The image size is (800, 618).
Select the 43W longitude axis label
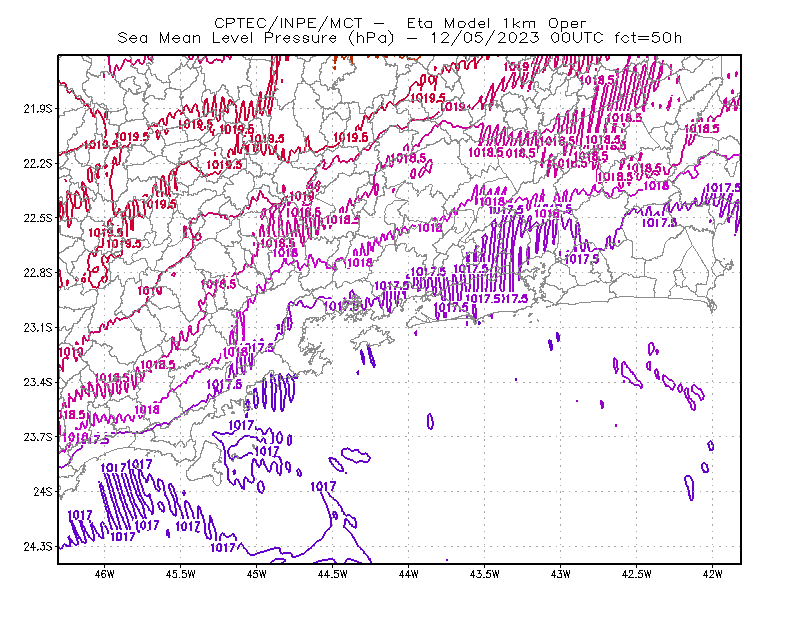point(560,574)
